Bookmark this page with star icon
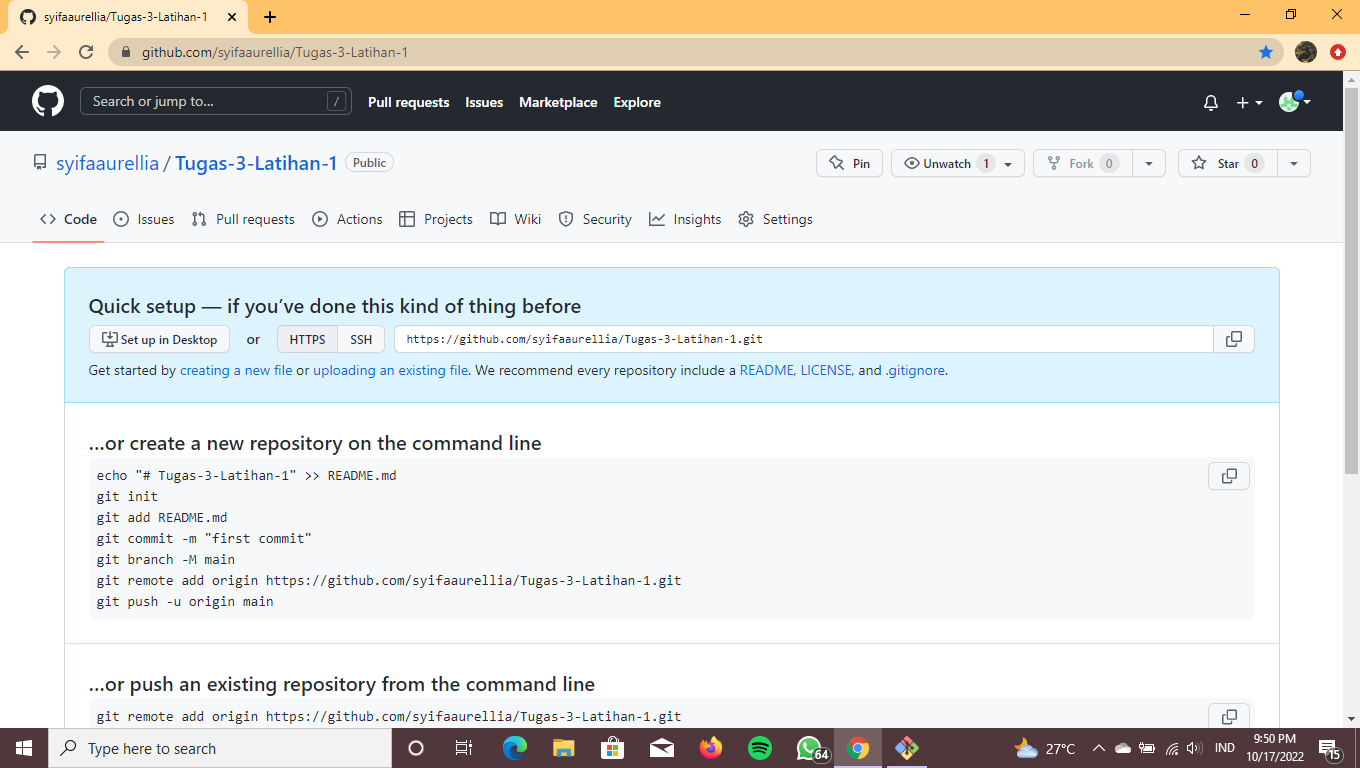This screenshot has height=768, width=1360. tap(1266, 52)
